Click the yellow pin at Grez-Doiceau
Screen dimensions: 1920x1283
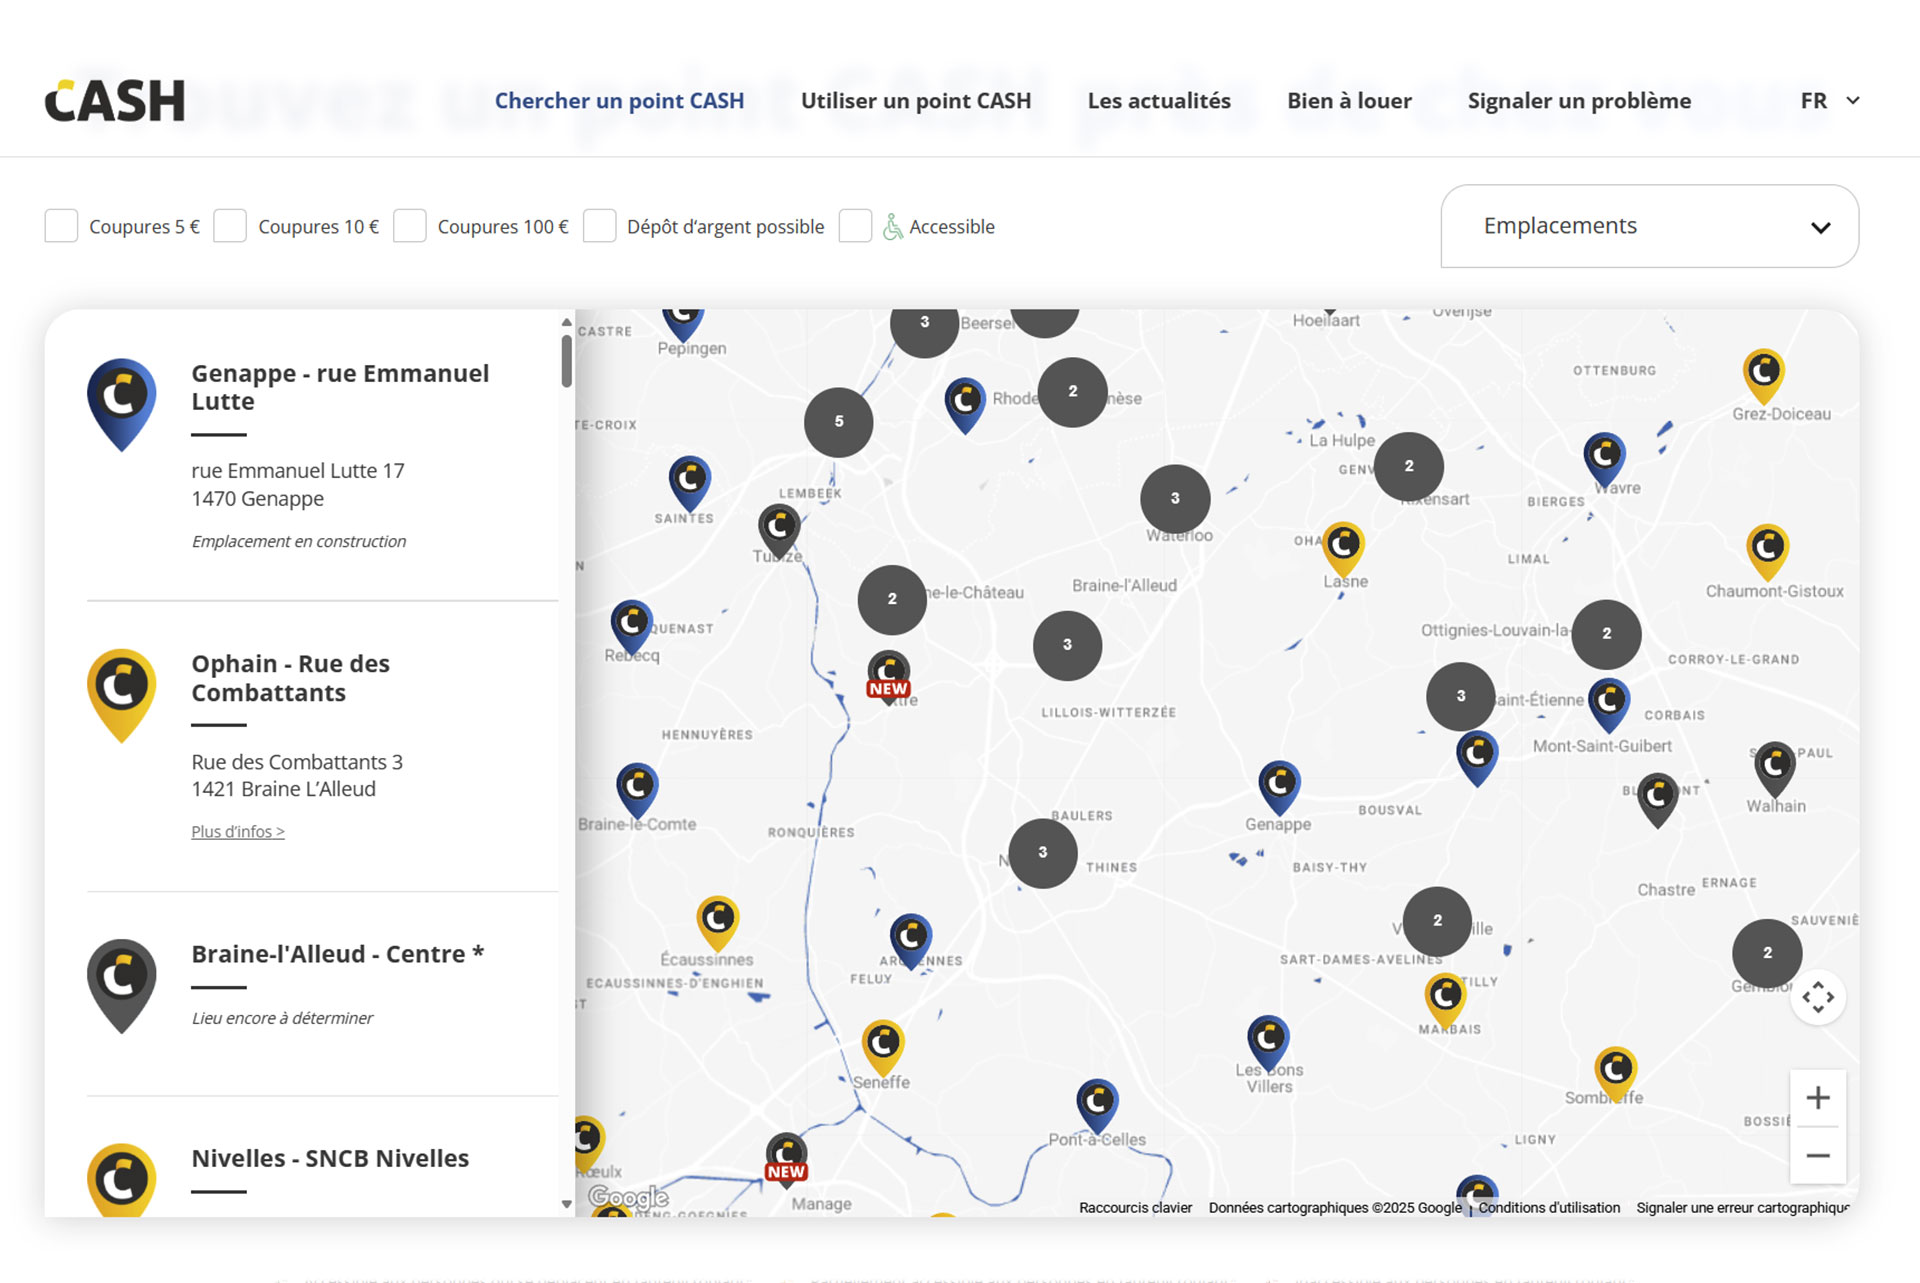pos(1763,374)
